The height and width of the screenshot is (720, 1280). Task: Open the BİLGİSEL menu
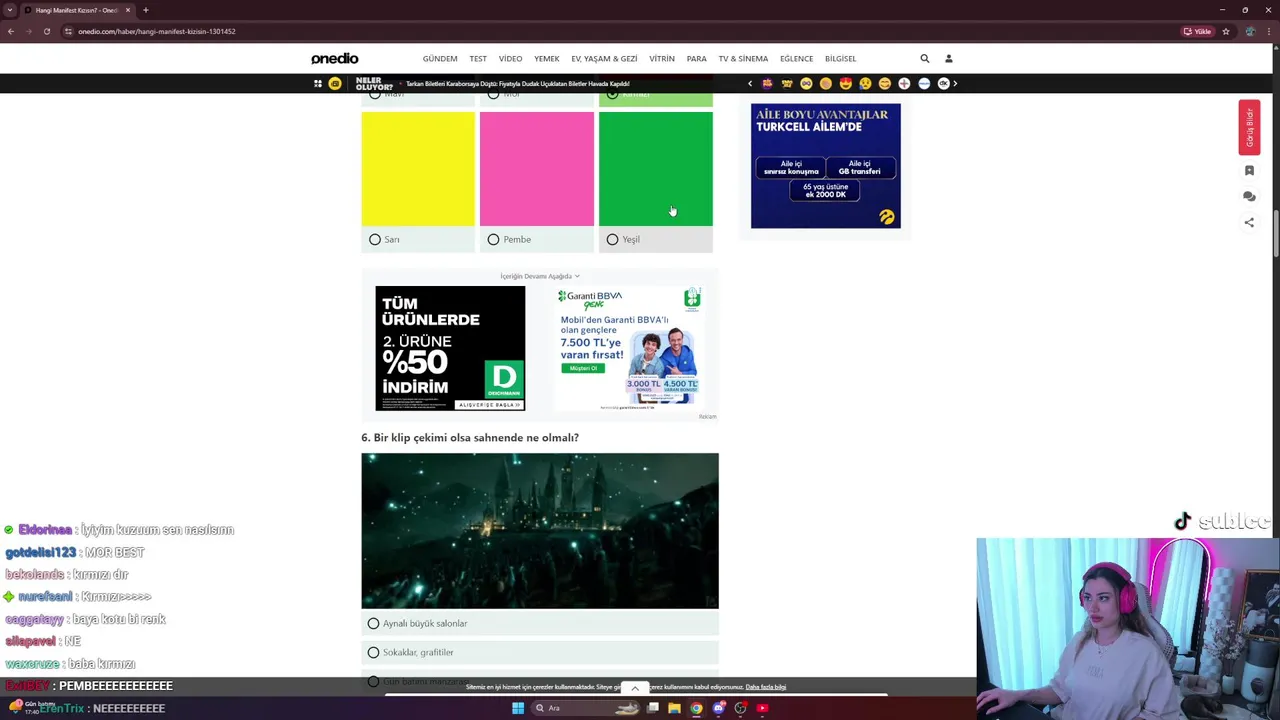tap(841, 59)
